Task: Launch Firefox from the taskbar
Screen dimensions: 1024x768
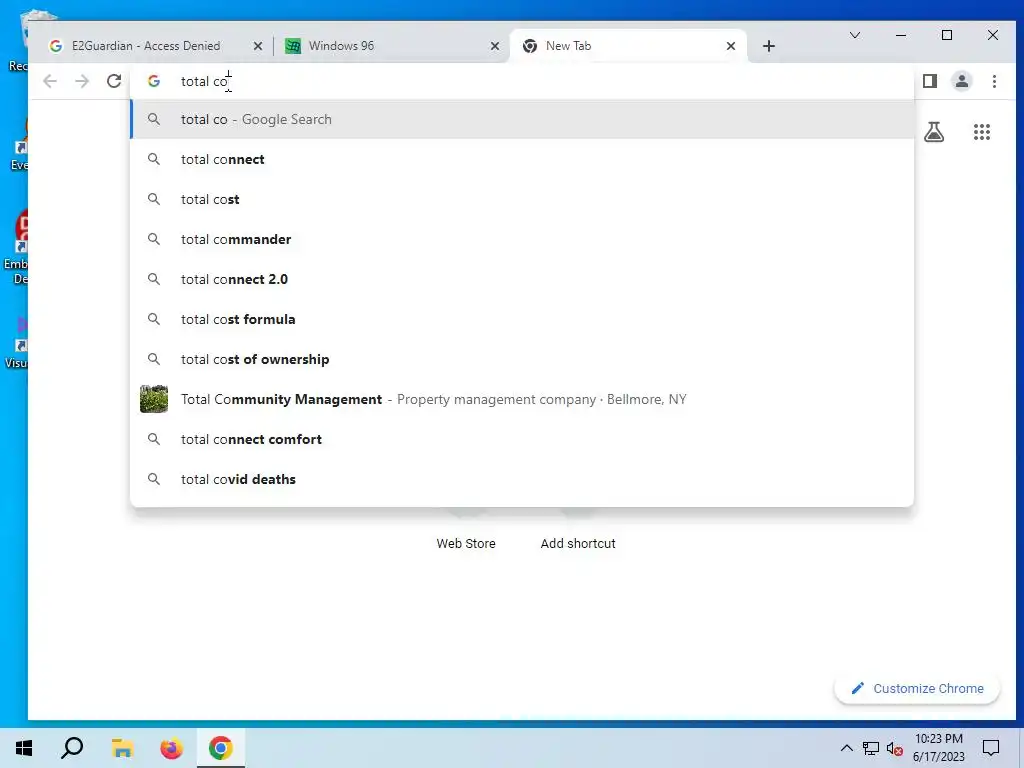Action: coord(171,748)
